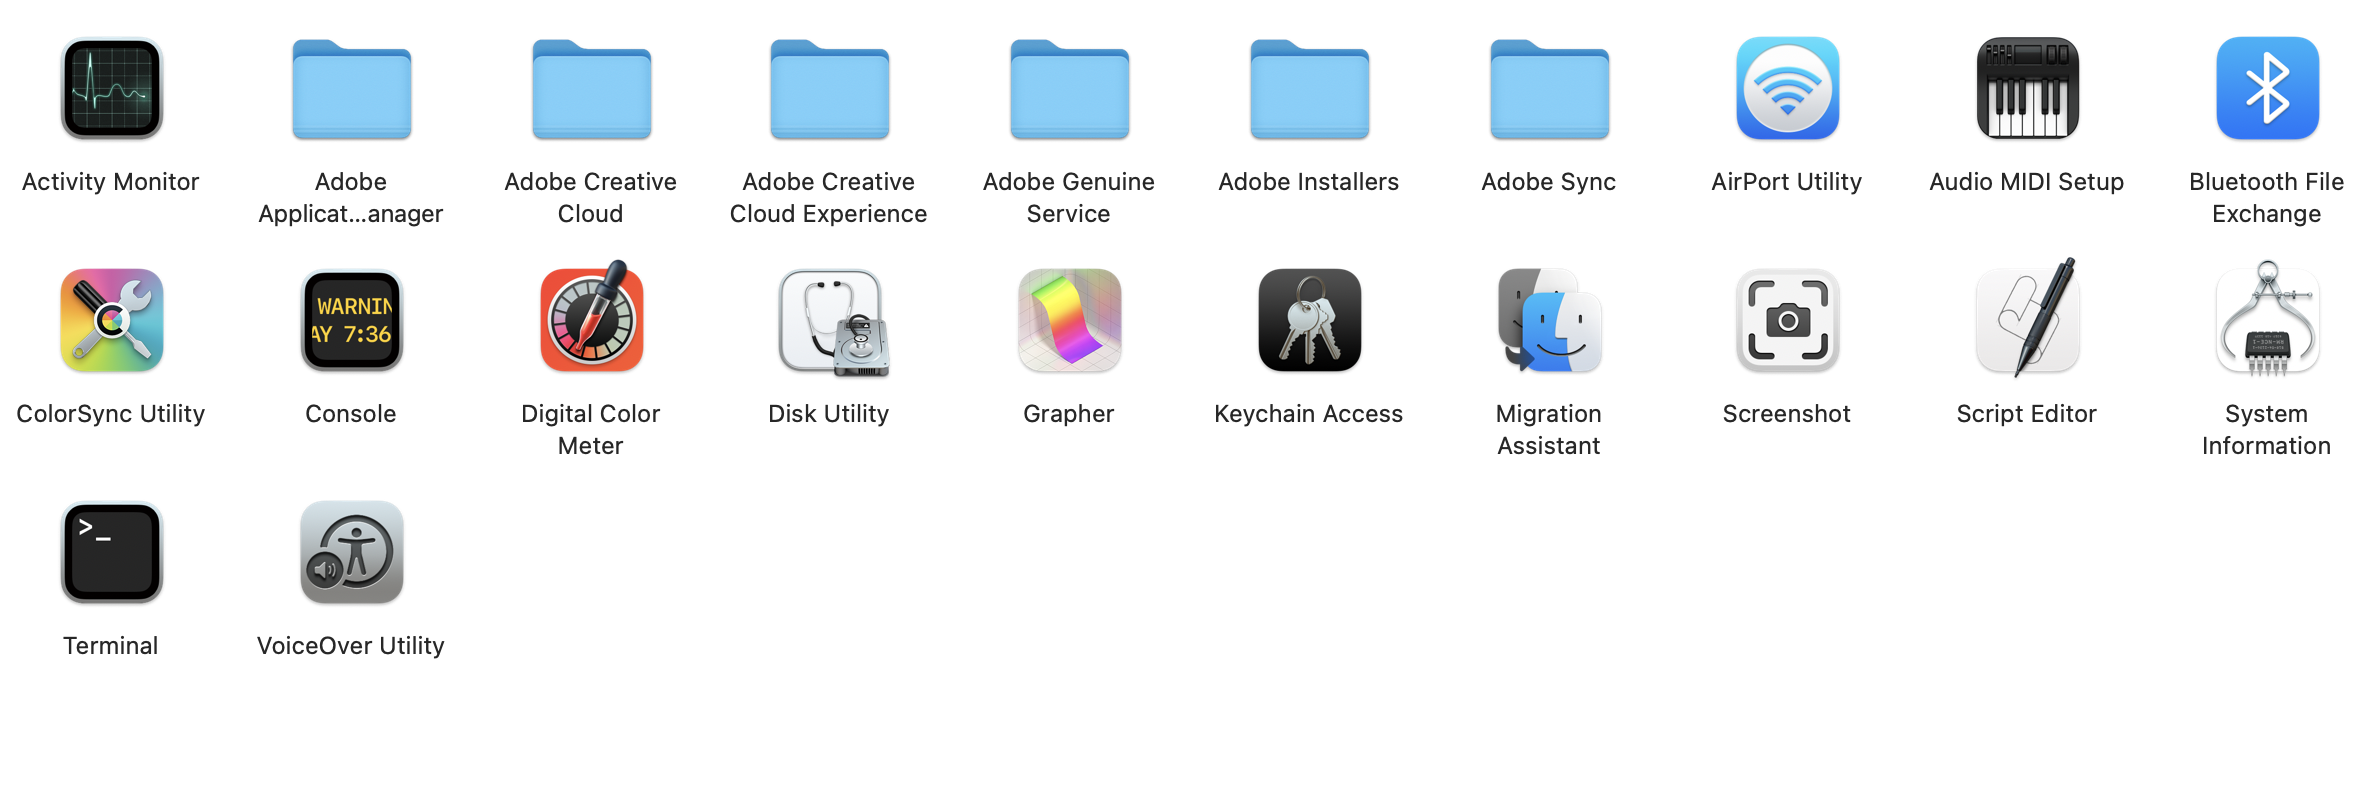Screen dimensions: 2380x810
Task: Select the Adobe Application Manager folder icon
Action: tap(352, 89)
